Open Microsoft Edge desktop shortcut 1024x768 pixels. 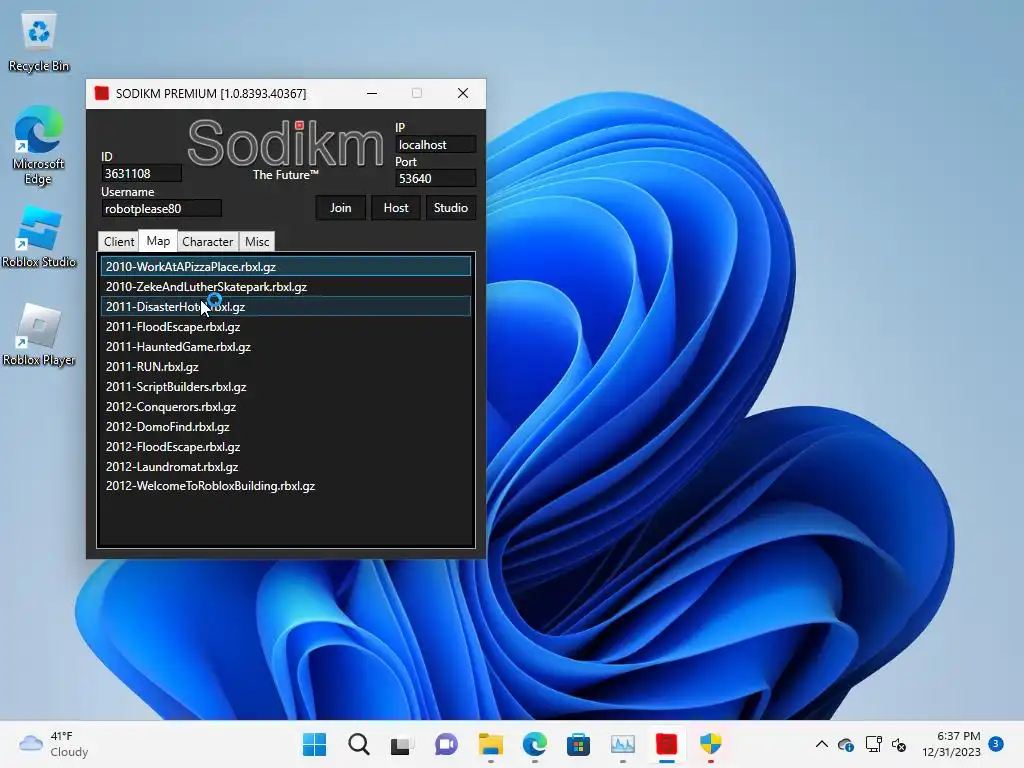click(x=38, y=145)
